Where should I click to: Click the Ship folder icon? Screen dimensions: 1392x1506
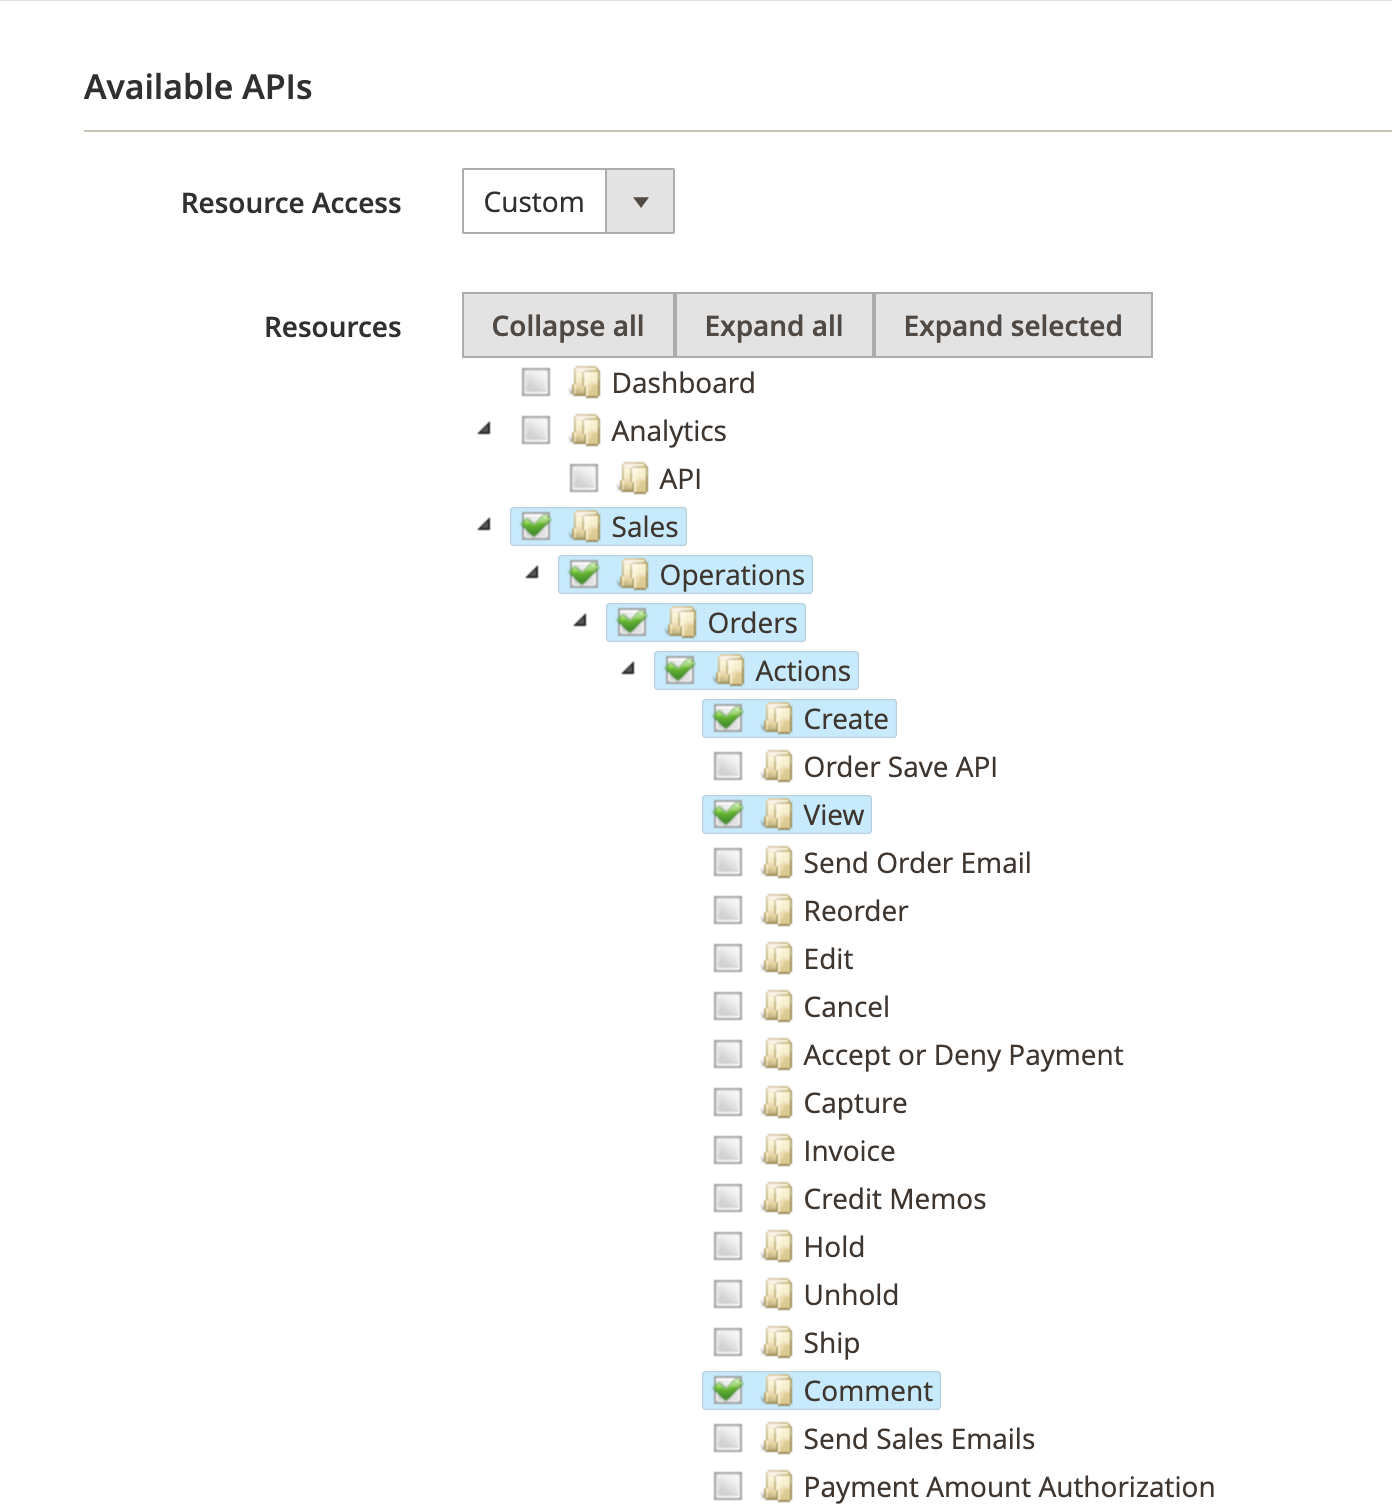[777, 1342]
